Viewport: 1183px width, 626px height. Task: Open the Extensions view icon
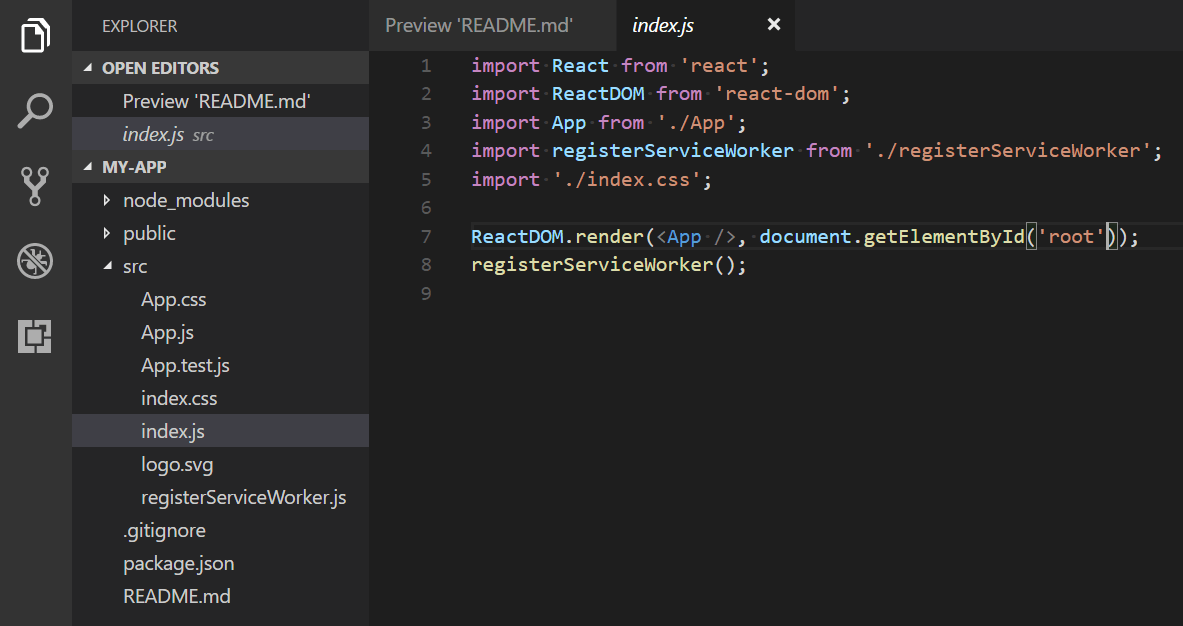coord(35,337)
